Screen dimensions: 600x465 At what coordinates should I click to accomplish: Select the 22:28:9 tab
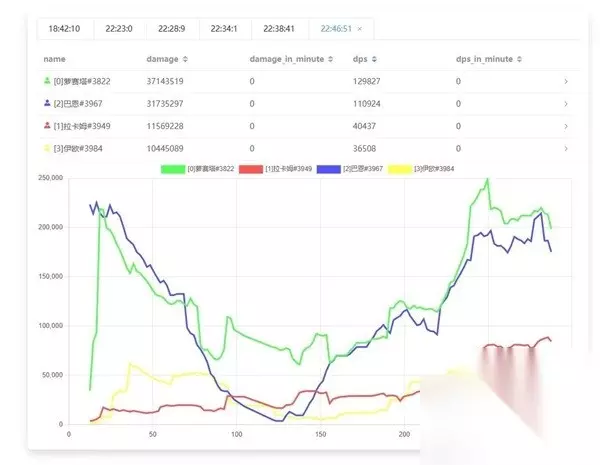click(172, 29)
